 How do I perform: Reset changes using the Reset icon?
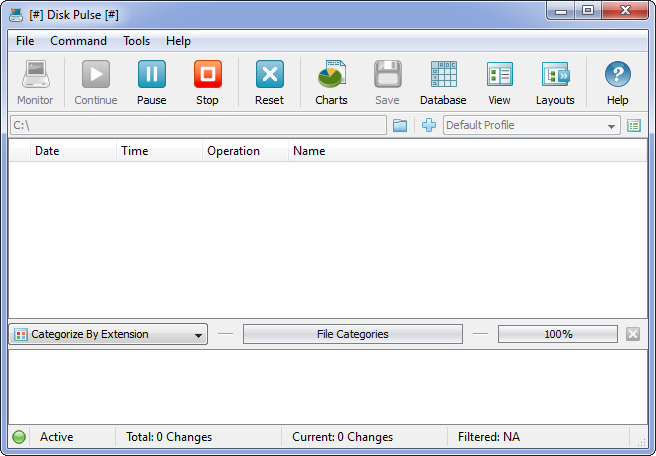270,74
